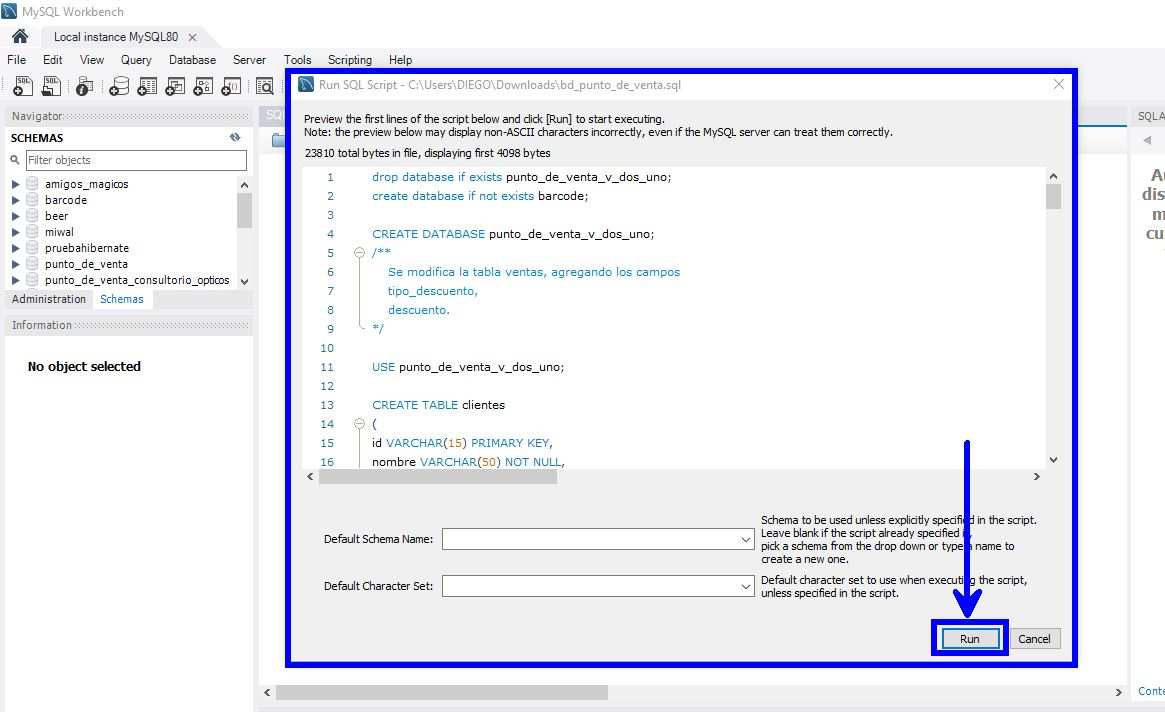Open an existing SQL script file
This screenshot has height=712, width=1165.
click(x=52, y=86)
